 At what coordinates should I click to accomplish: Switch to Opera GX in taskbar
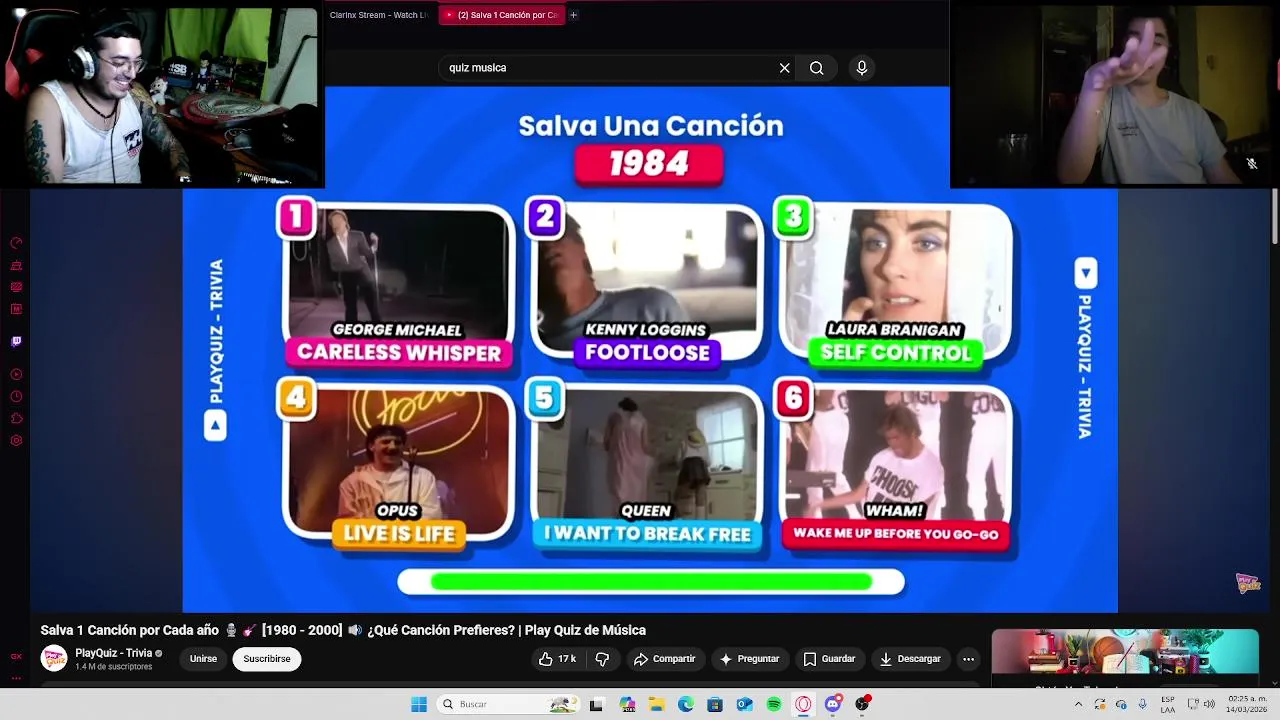803,704
